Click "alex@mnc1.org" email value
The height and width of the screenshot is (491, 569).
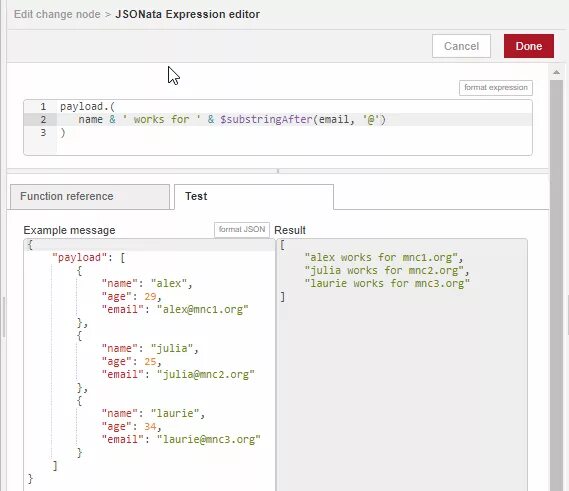202,310
